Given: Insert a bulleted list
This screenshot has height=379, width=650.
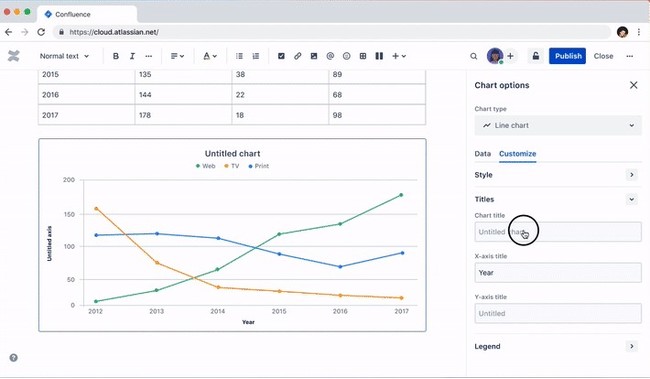Looking at the screenshot, I should coord(239,56).
